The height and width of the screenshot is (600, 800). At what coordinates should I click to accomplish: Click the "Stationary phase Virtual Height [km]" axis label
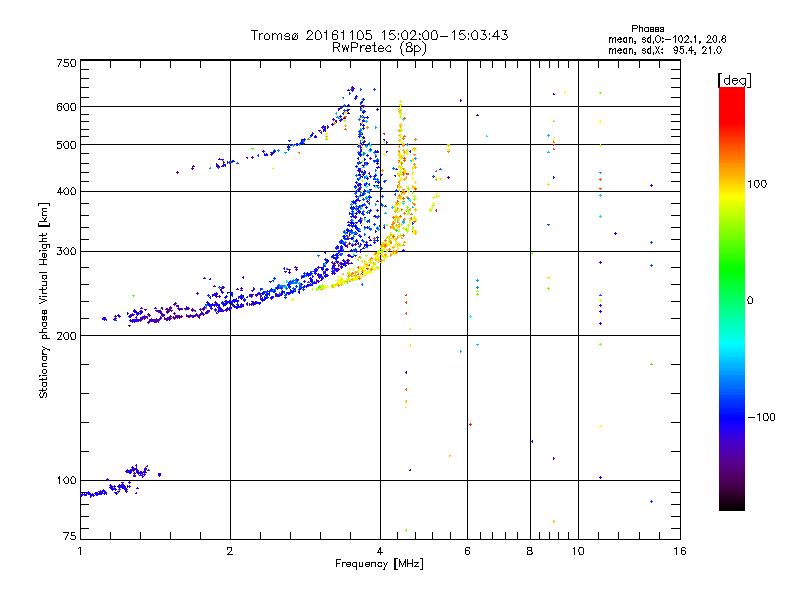[44, 300]
